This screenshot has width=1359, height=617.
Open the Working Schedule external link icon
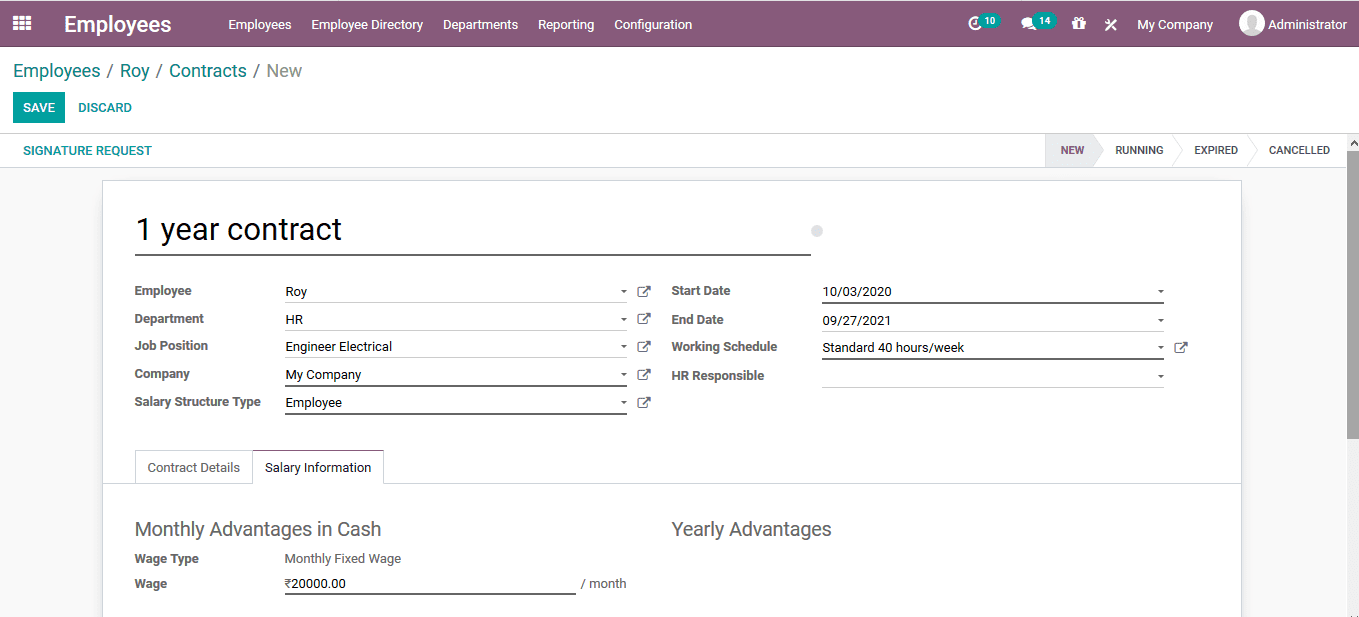click(1181, 347)
